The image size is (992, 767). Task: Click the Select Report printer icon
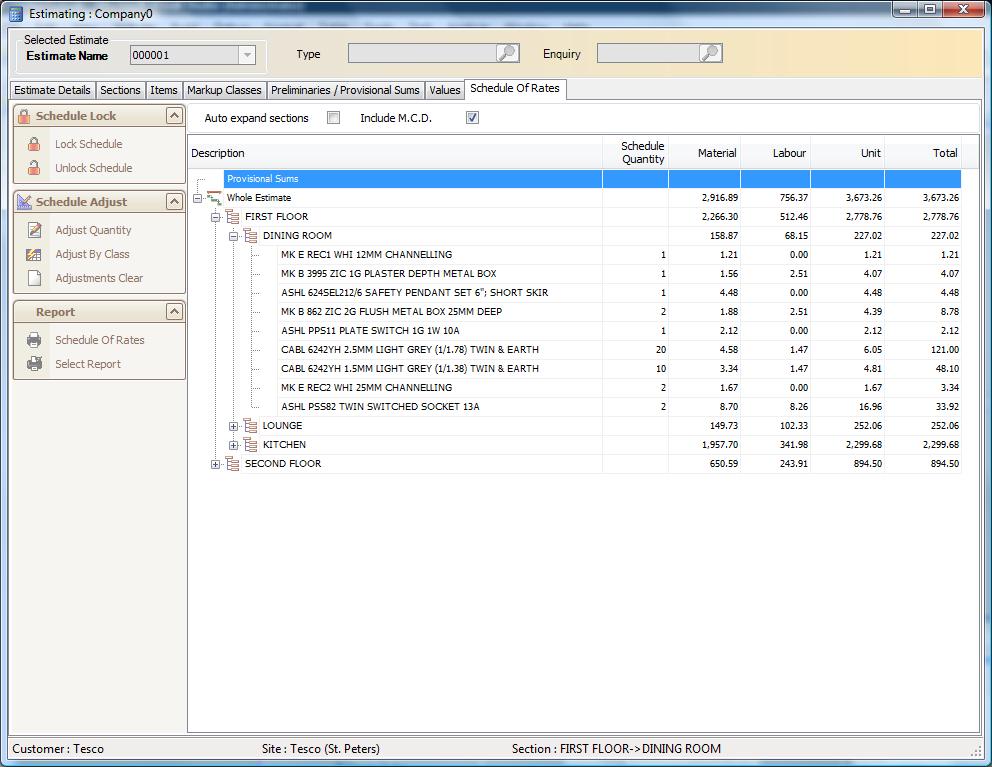34,364
